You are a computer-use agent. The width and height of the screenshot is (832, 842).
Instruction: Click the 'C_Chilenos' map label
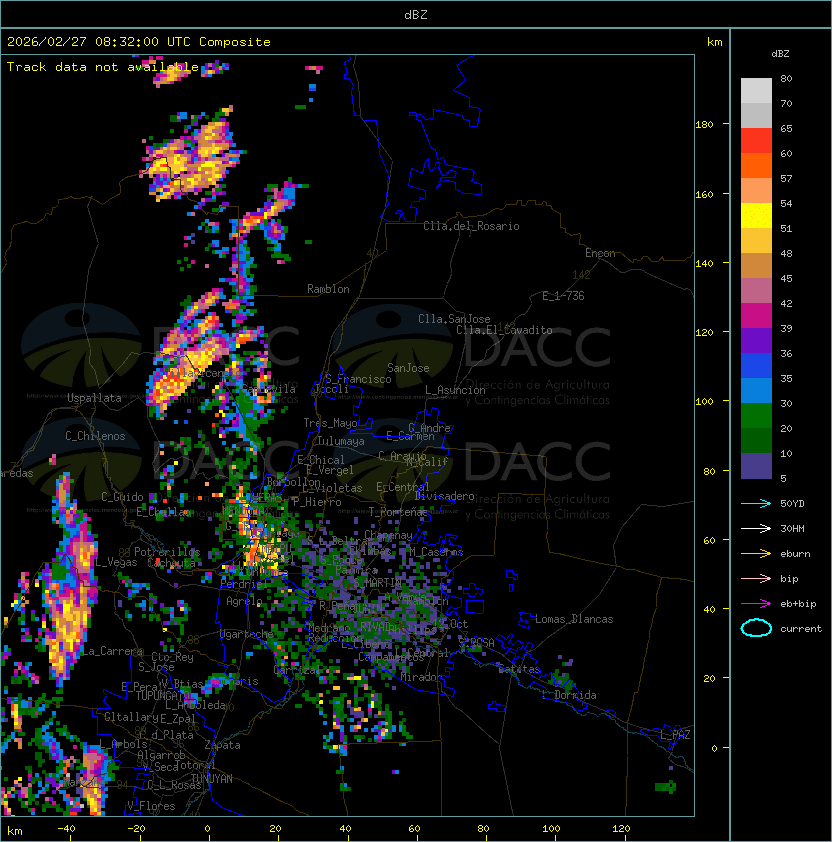tap(95, 436)
